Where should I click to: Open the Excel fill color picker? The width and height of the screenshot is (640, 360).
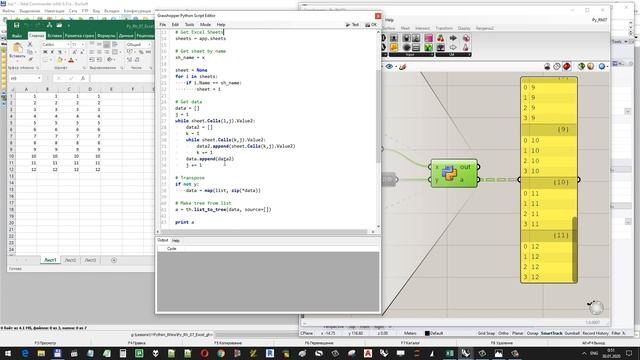[x=60, y=60]
